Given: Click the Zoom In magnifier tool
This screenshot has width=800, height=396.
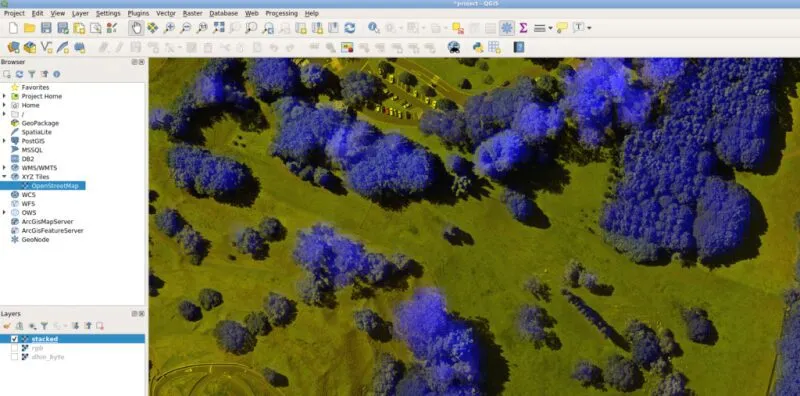Looking at the screenshot, I should [169, 28].
